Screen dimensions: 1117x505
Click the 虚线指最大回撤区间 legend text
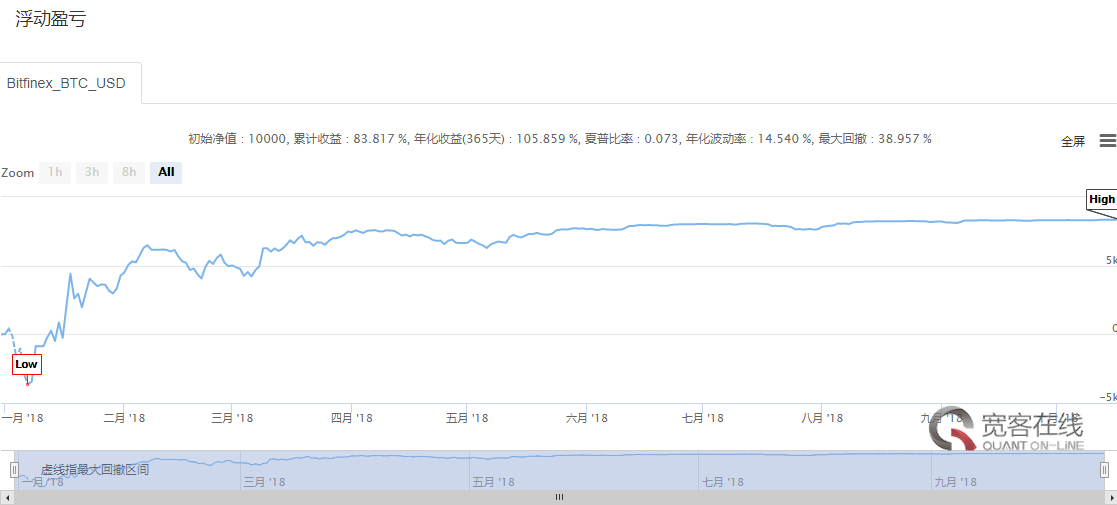(95, 469)
